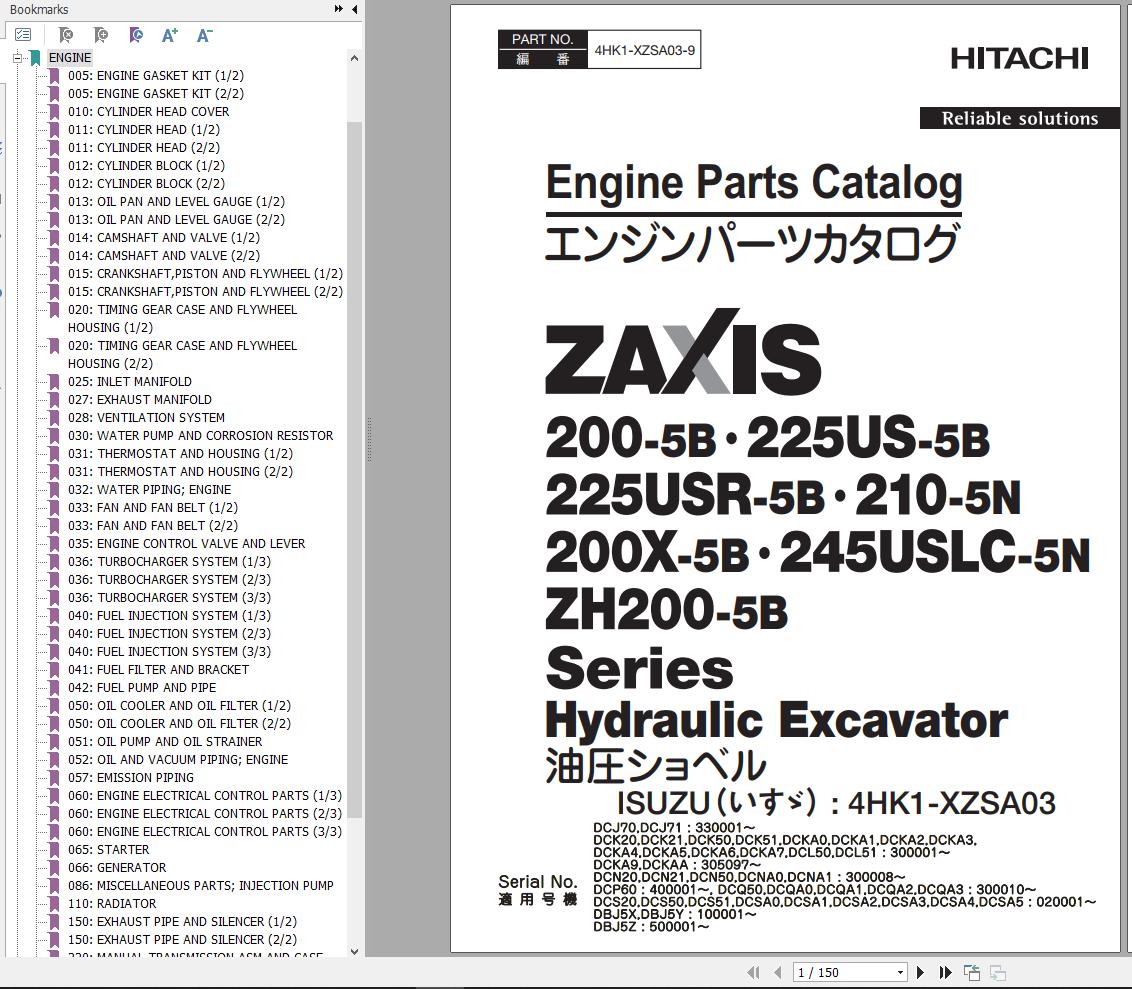Click purple bookmark icon beside 110: RADIATOR
1132x989 pixels.
(54, 904)
